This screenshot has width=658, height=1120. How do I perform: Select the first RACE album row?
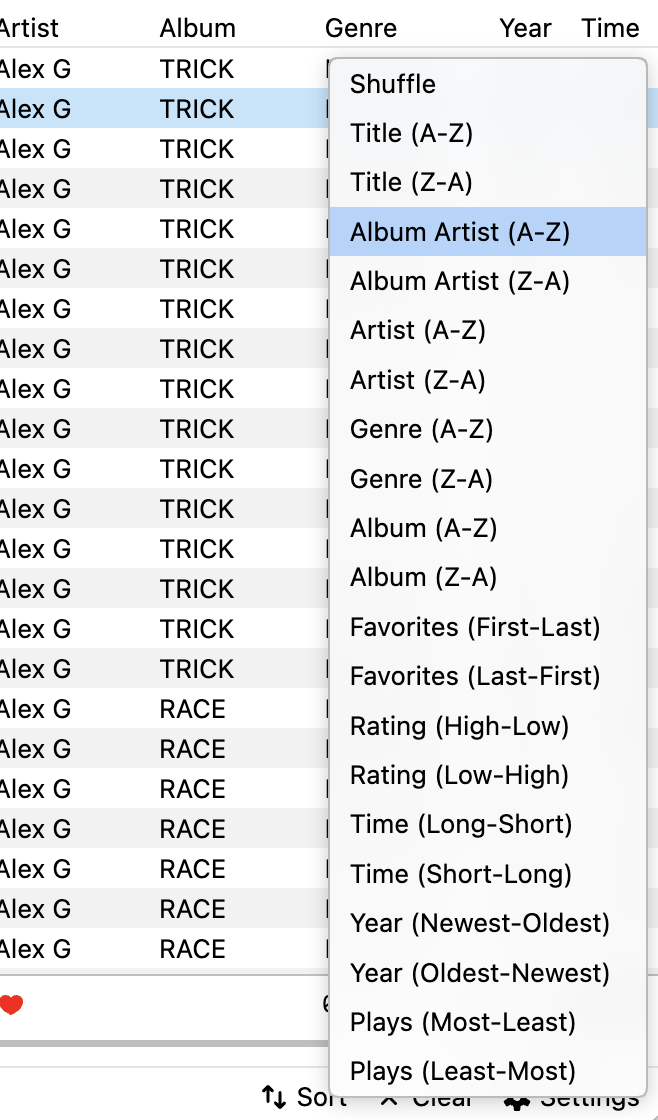(164, 709)
